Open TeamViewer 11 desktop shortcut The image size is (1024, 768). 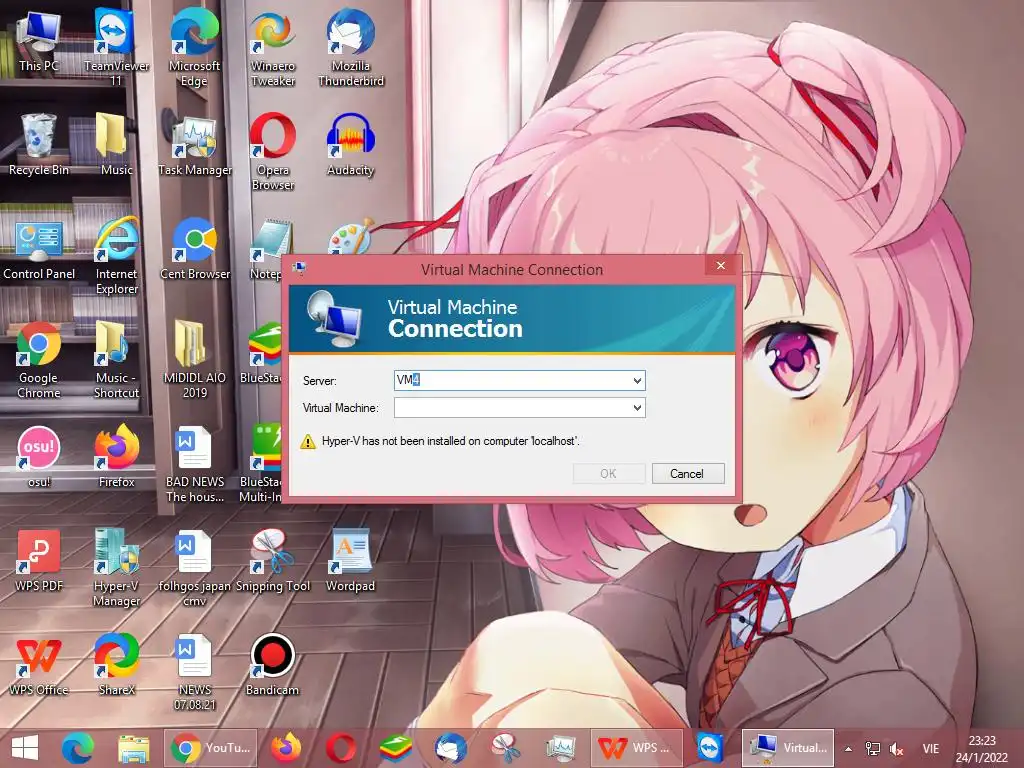[x=116, y=47]
